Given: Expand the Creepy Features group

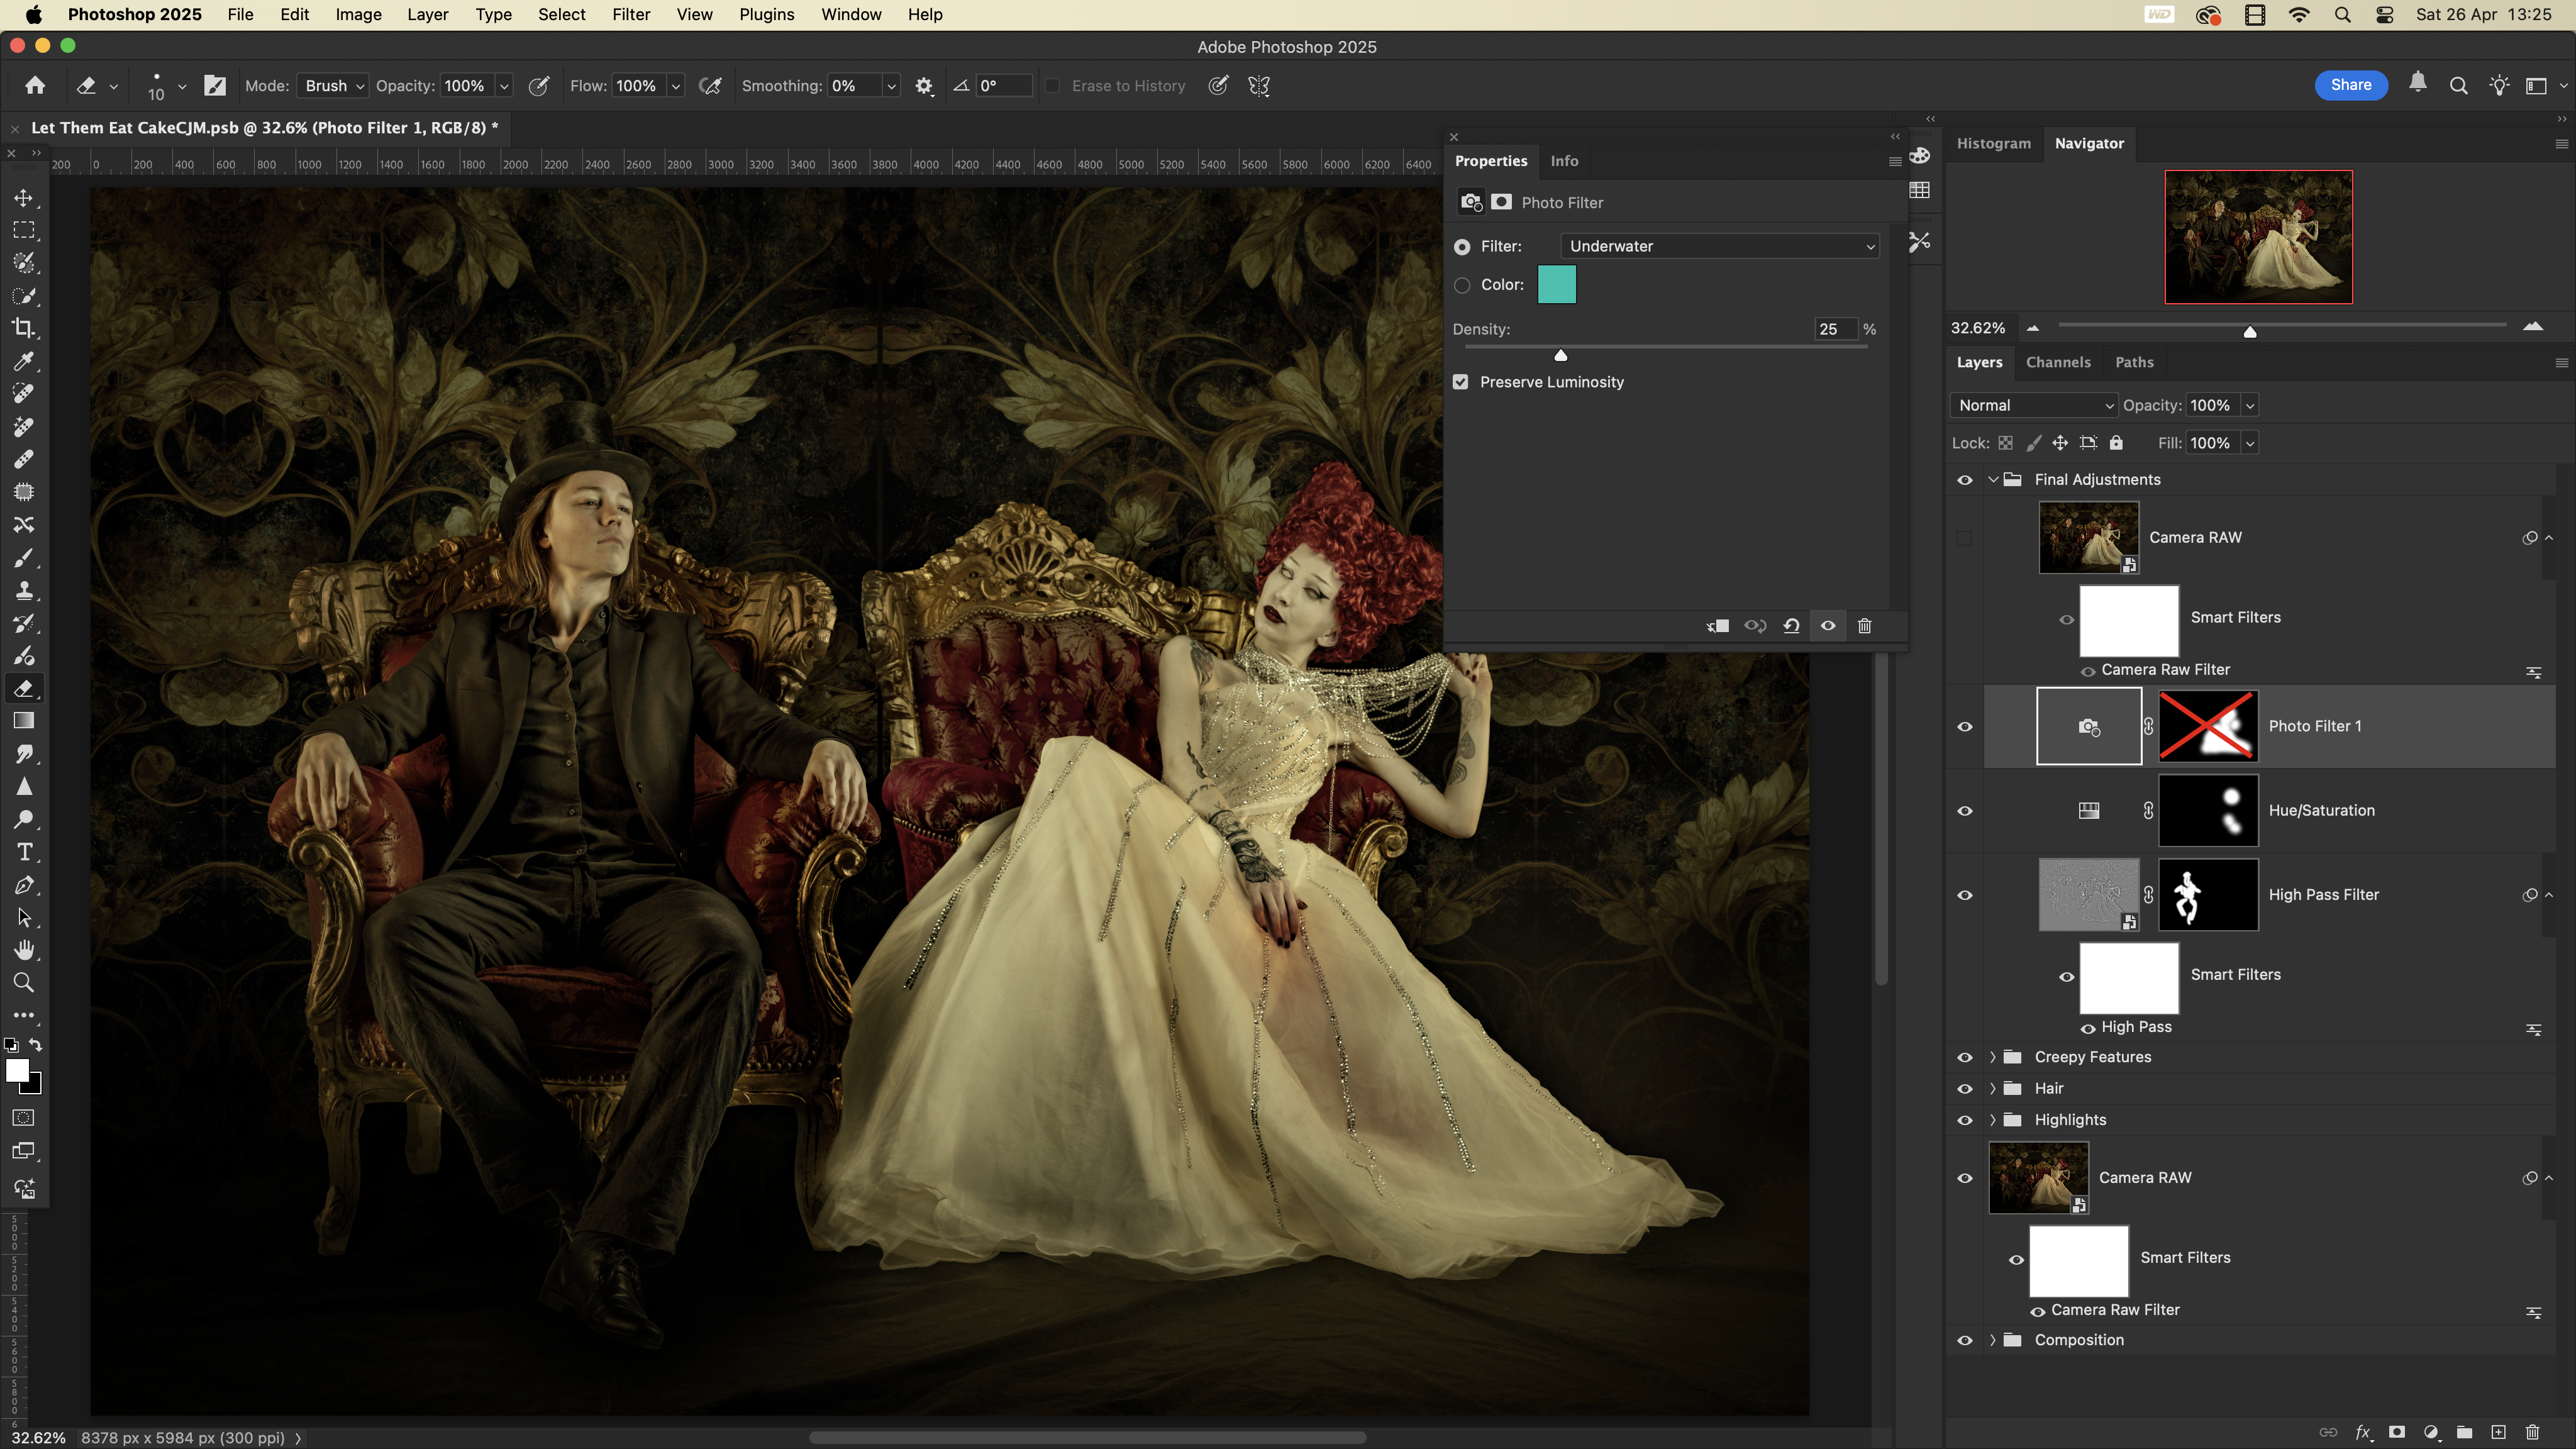Looking at the screenshot, I should [1992, 1057].
